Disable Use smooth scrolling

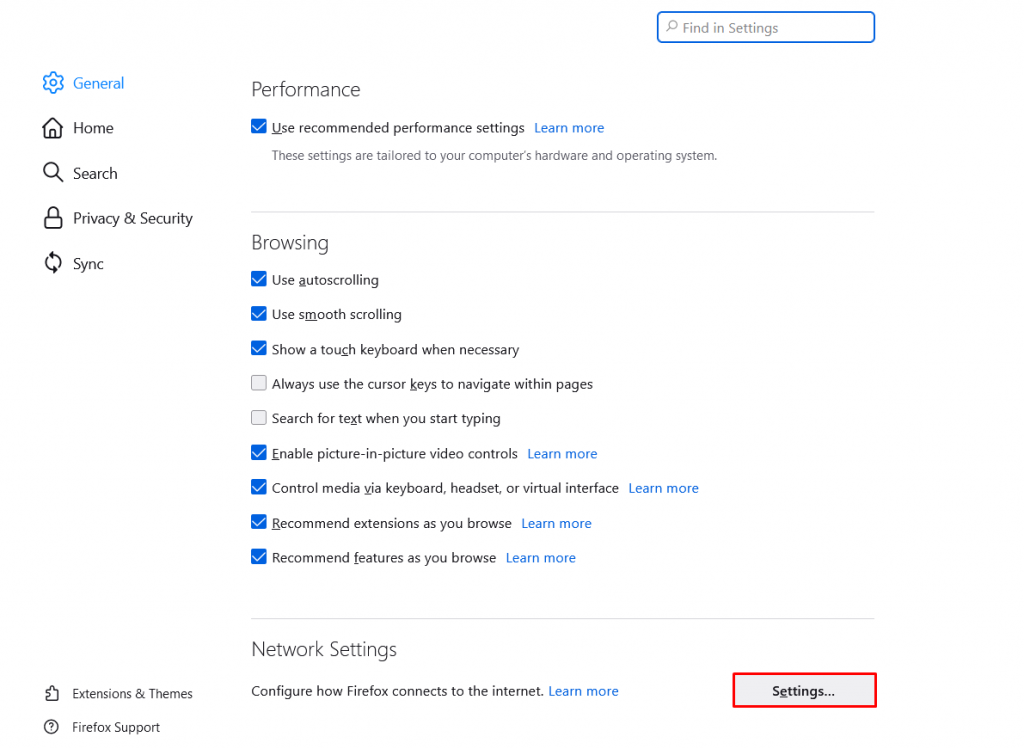pyautogui.click(x=259, y=314)
